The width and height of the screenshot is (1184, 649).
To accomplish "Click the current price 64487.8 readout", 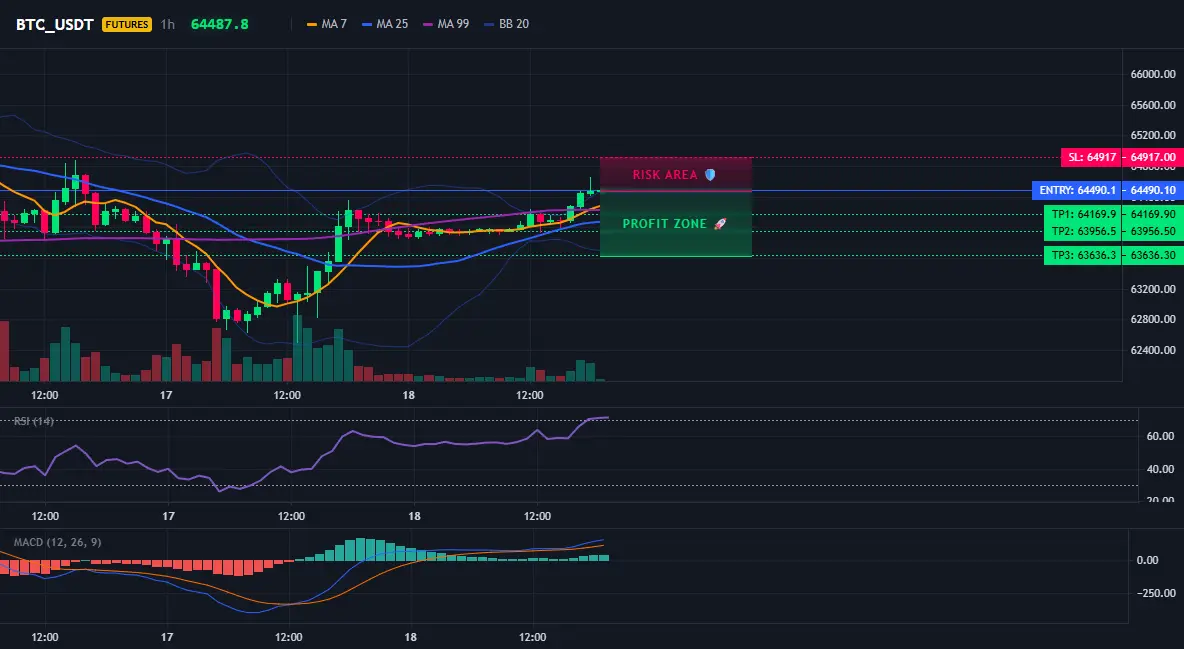I will pos(220,24).
